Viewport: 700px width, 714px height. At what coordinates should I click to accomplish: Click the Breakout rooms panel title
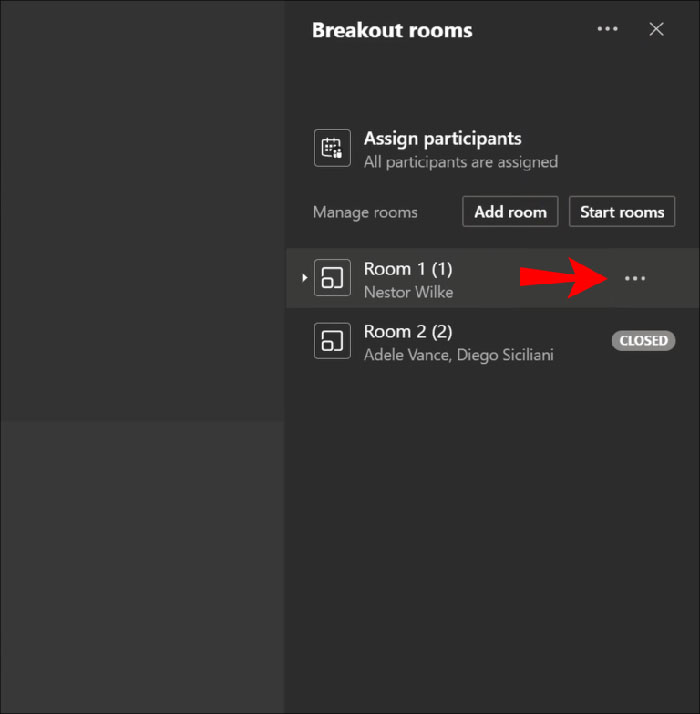point(392,30)
